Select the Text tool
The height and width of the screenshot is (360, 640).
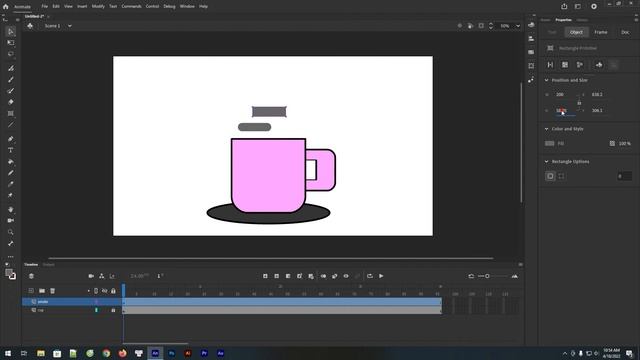pos(11,150)
